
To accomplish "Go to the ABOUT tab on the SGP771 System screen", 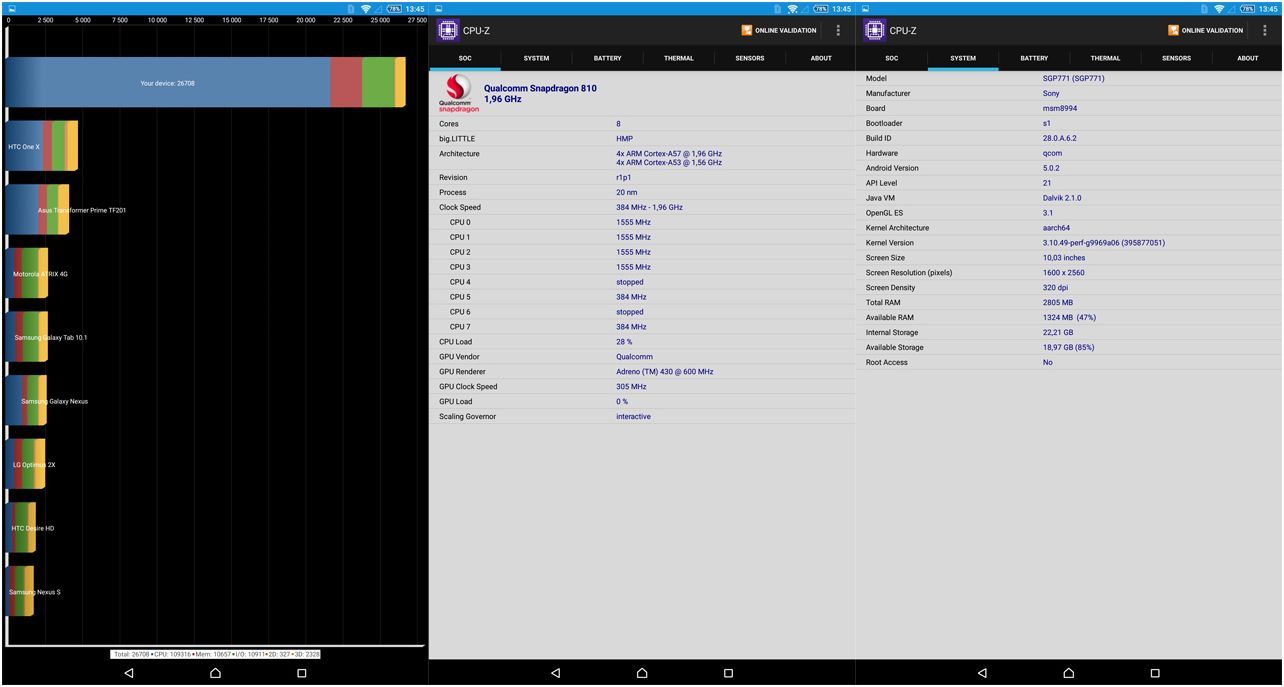I will pos(1247,58).
